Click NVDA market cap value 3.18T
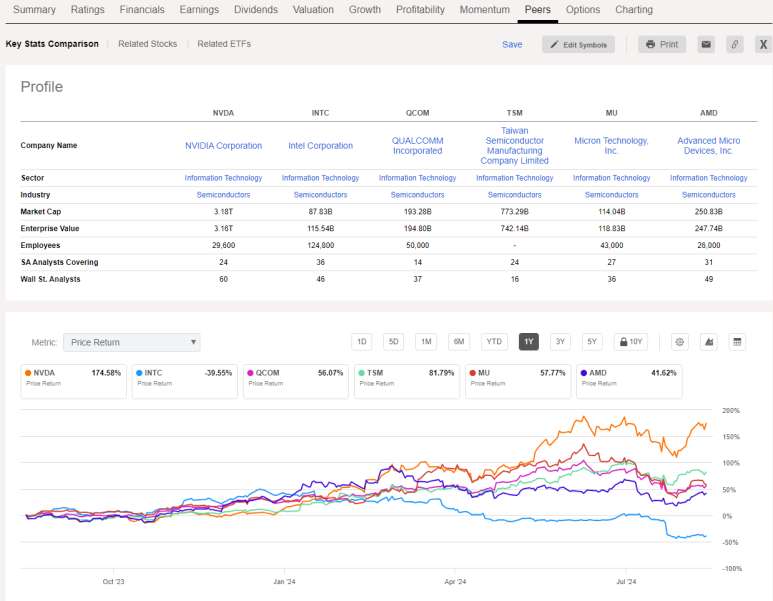 [x=223, y=212]
